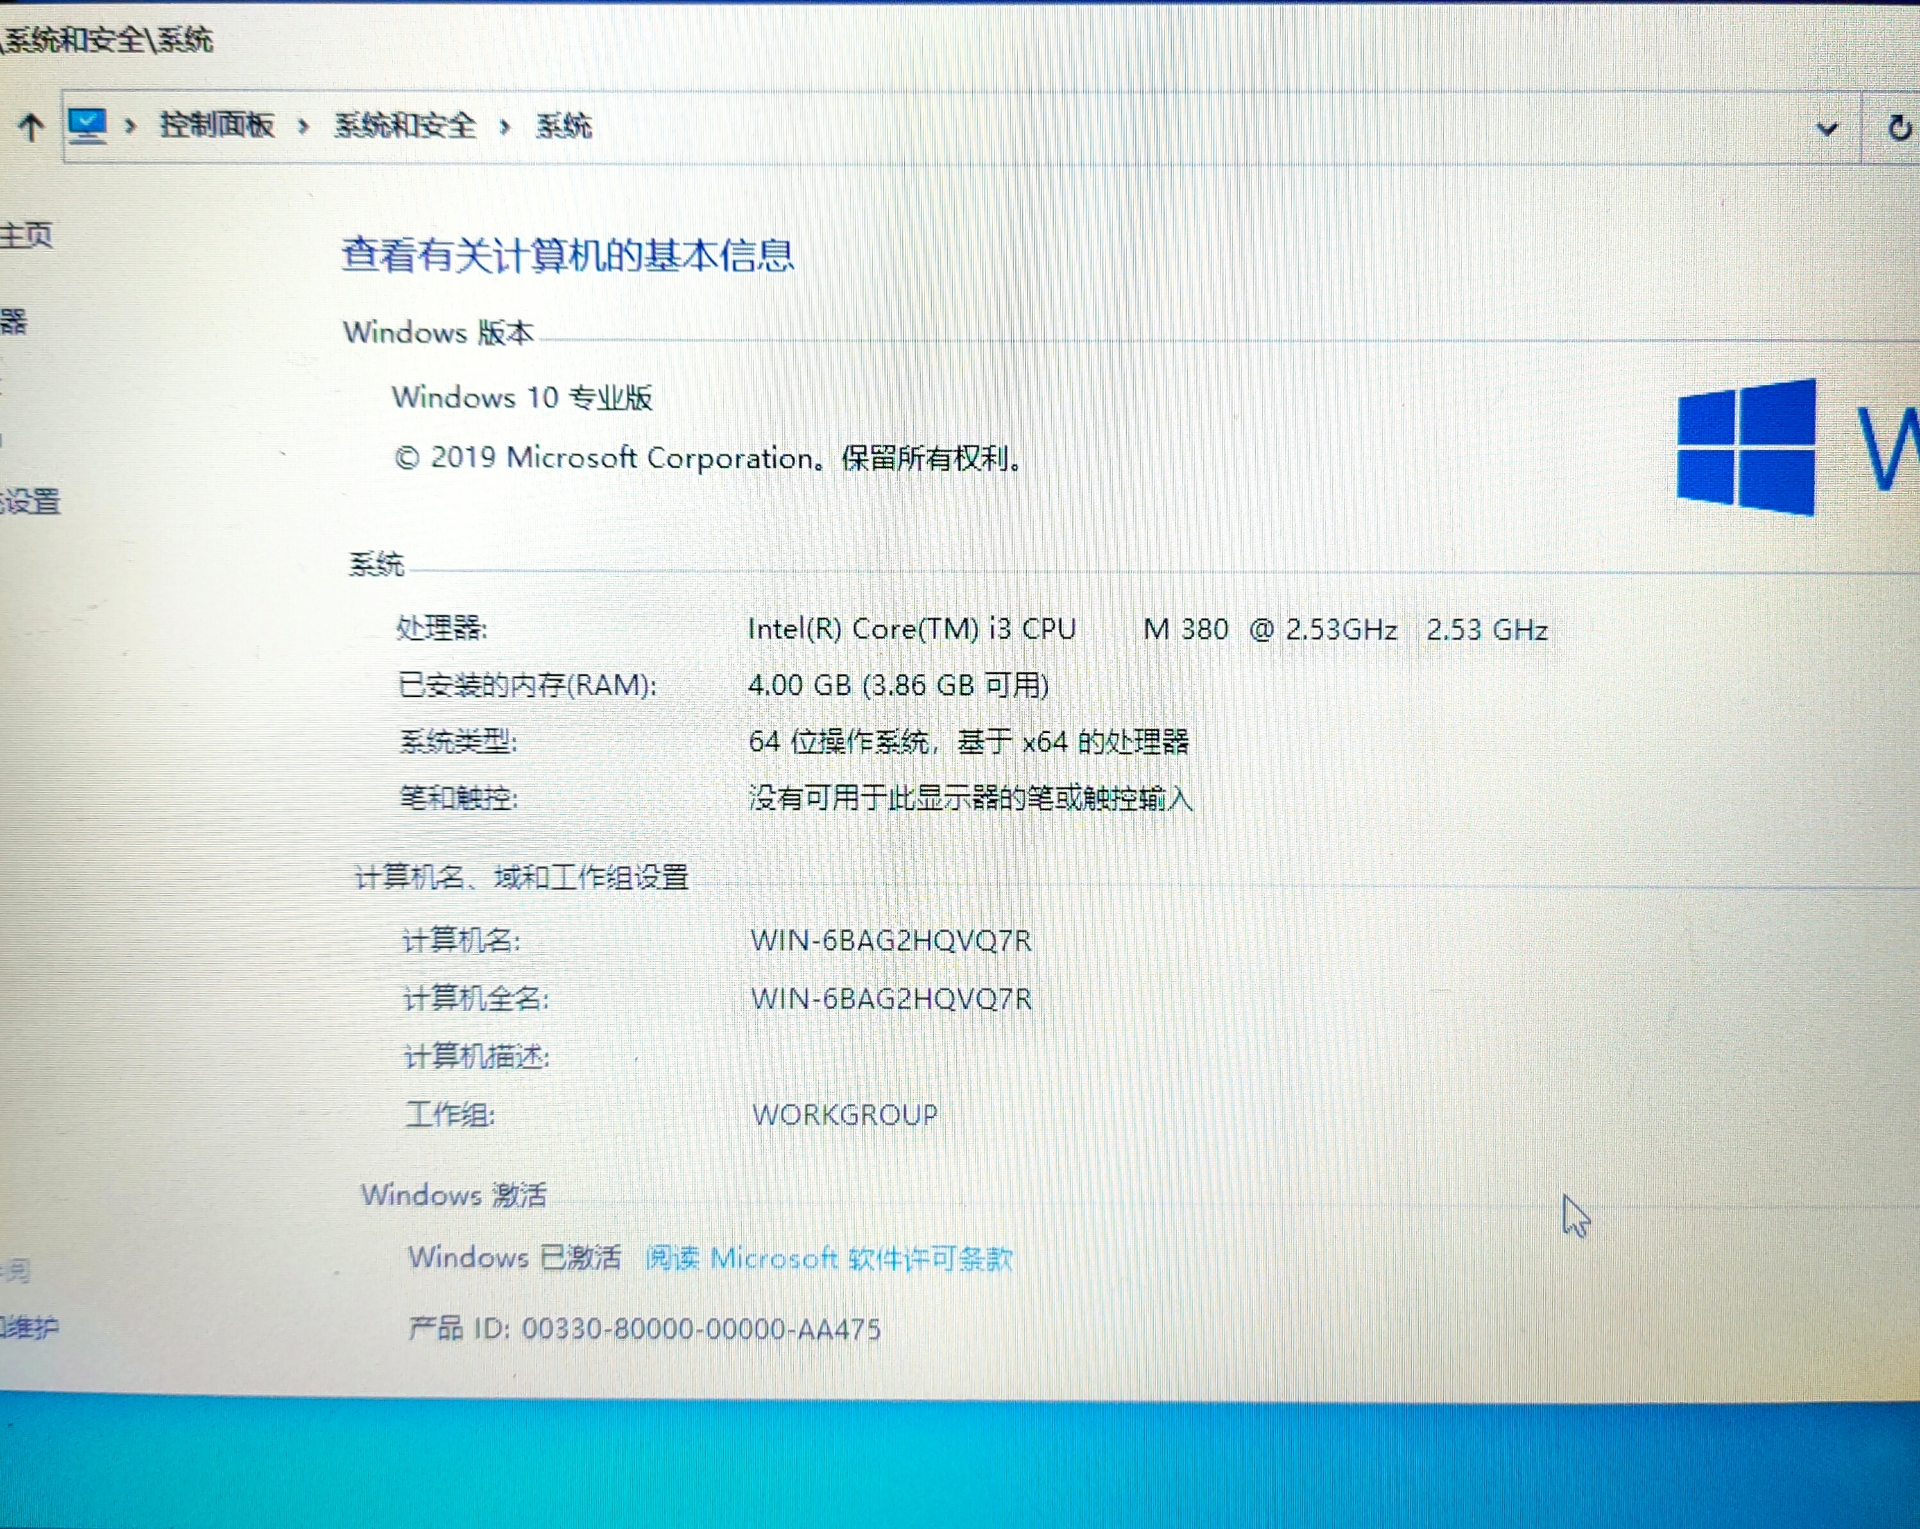Click the 处理器 label

(441, 628)
